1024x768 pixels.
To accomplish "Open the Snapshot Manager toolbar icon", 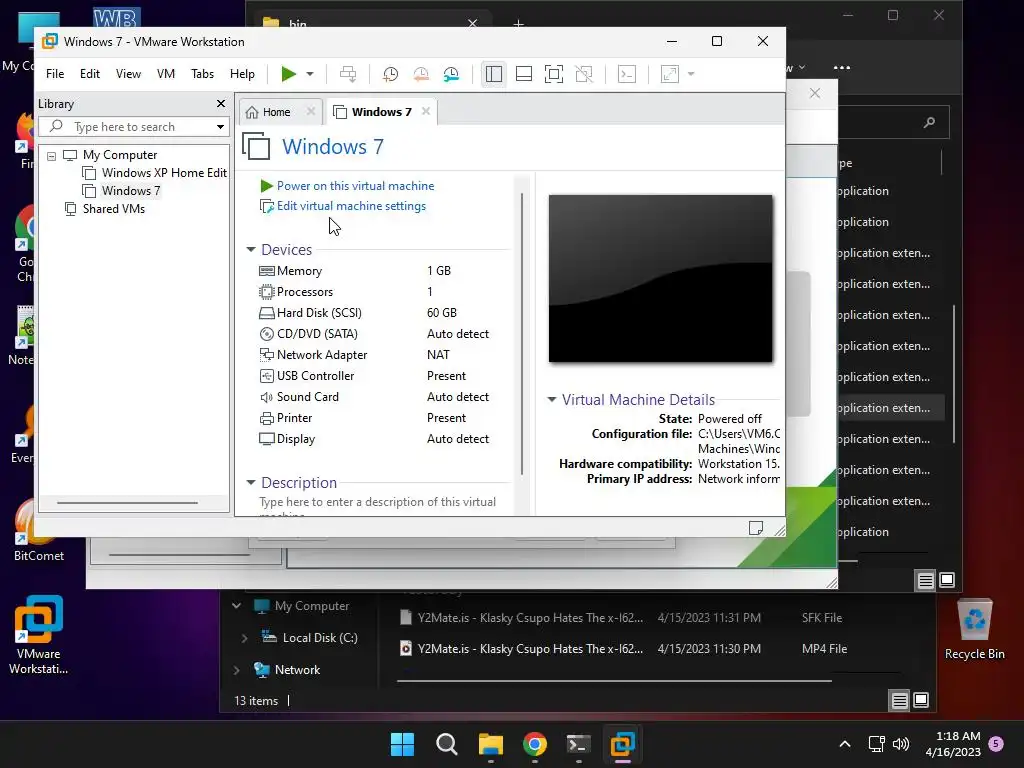I will tap(451, 74).
